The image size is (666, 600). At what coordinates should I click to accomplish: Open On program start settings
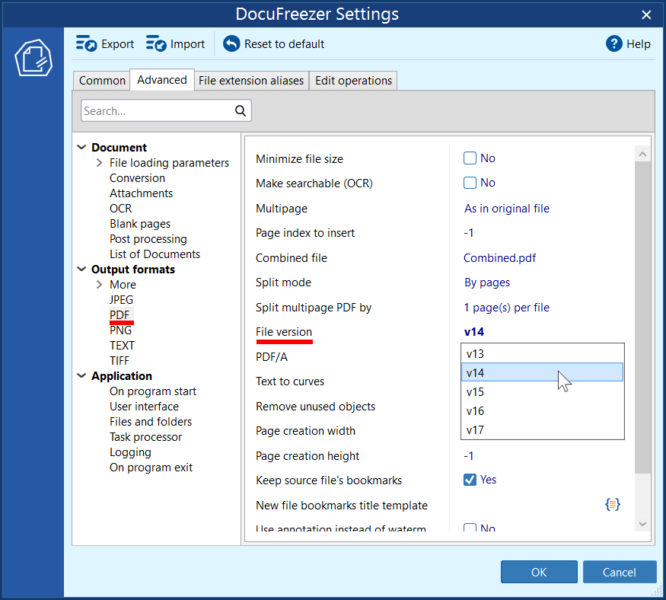[x=153, y=391]
